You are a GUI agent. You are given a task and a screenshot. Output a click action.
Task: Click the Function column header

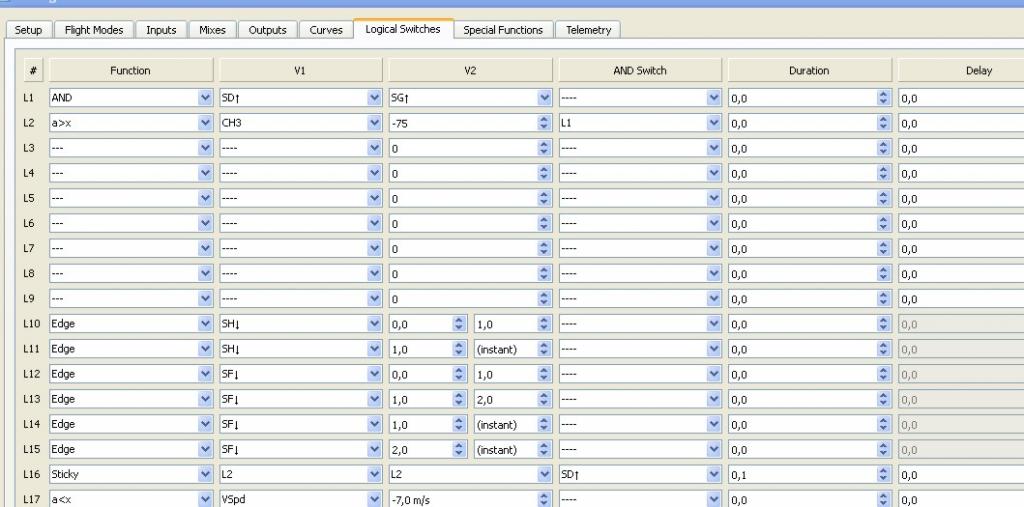click(x=130, y=71)
